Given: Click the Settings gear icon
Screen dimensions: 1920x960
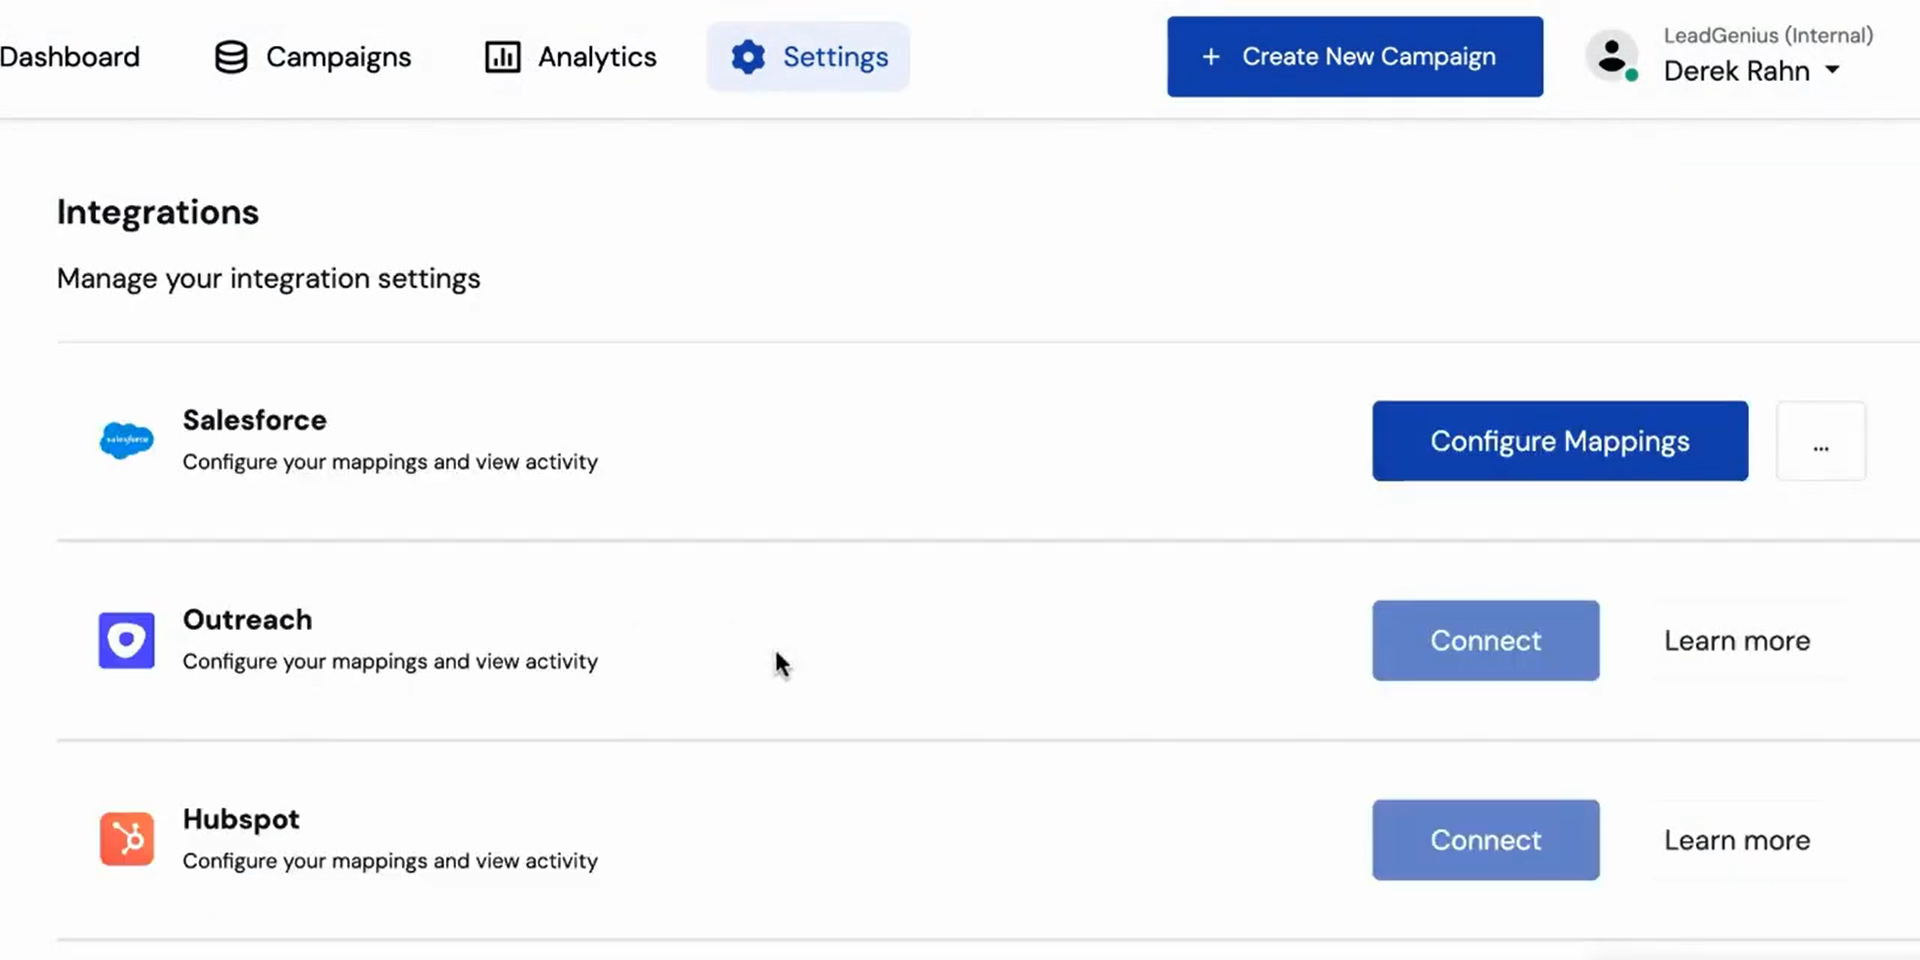Looking at the screenshot, I should coord(748,57).
